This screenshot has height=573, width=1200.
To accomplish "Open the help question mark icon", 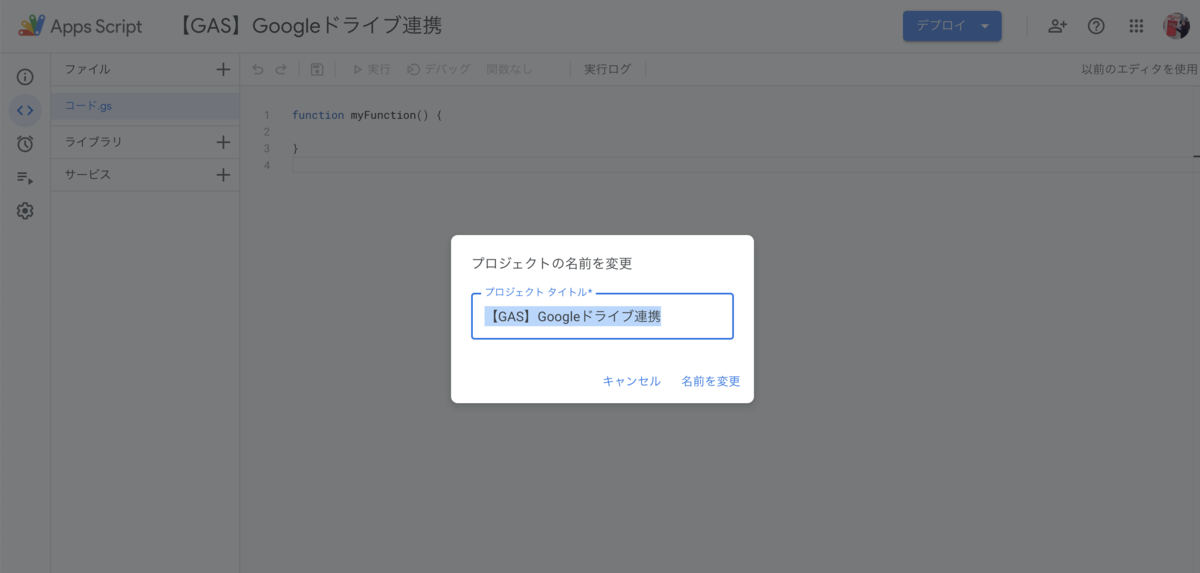I will (x=1096, y=26).
